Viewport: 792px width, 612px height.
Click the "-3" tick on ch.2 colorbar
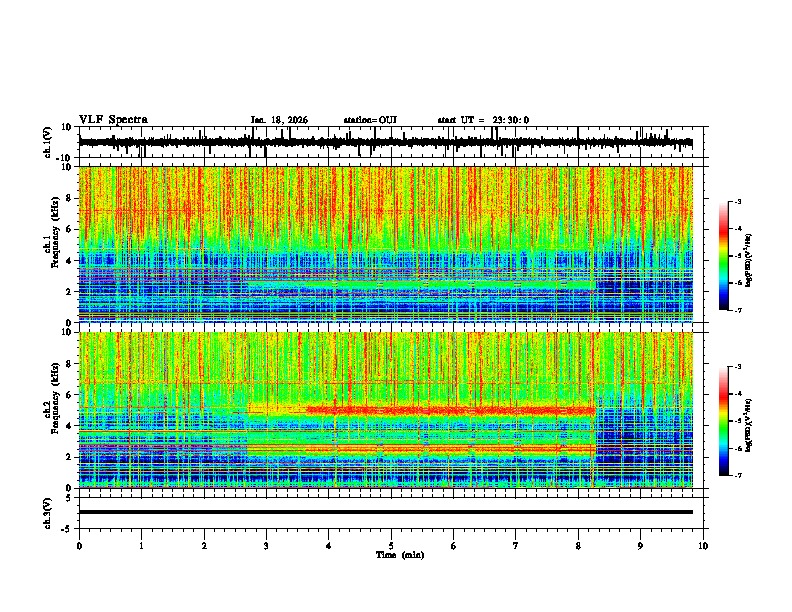point(738,366)
